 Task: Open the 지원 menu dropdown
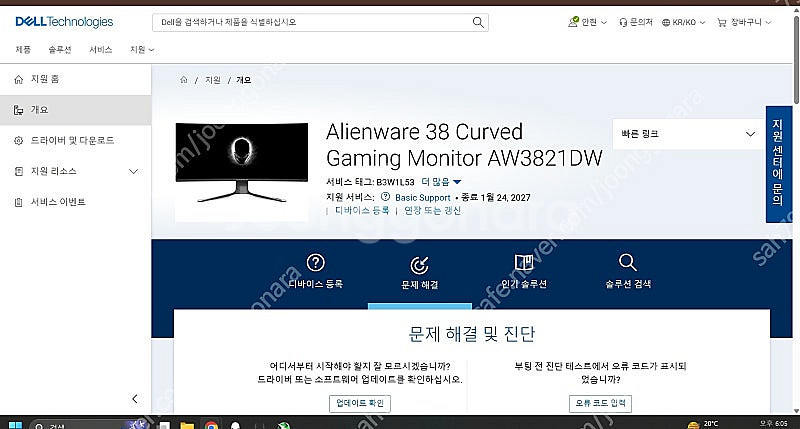[142, 49]
